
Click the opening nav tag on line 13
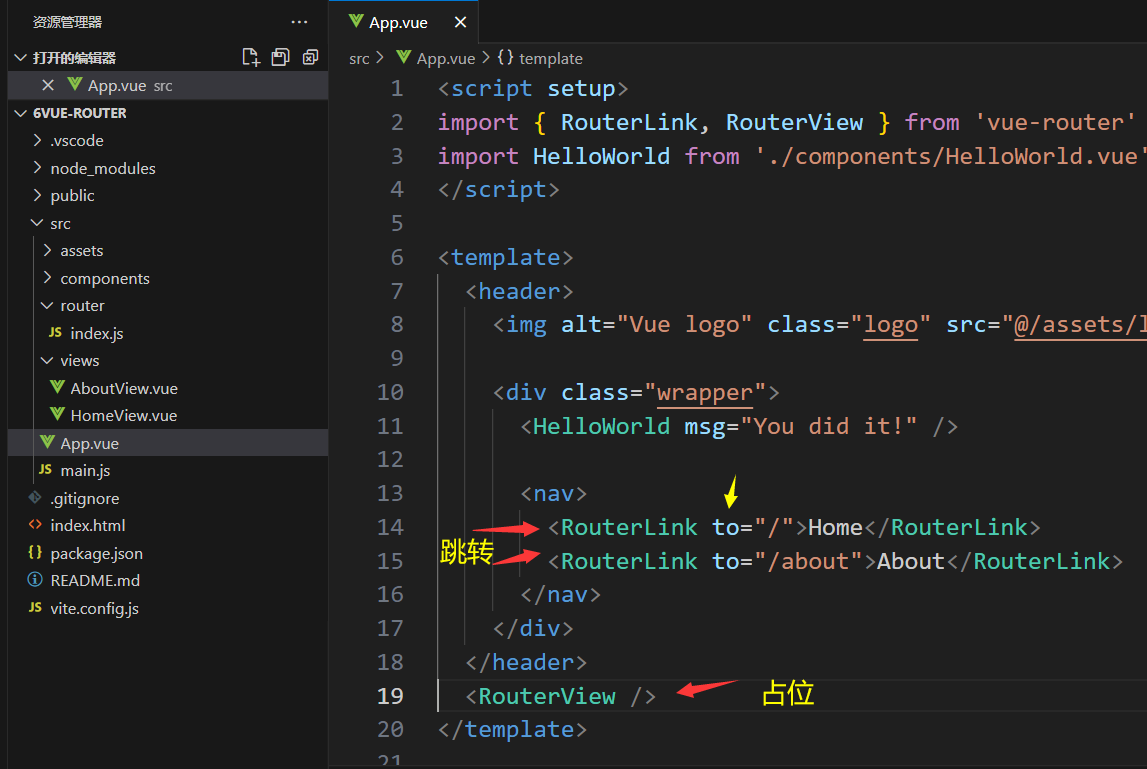tap(554, 493)
